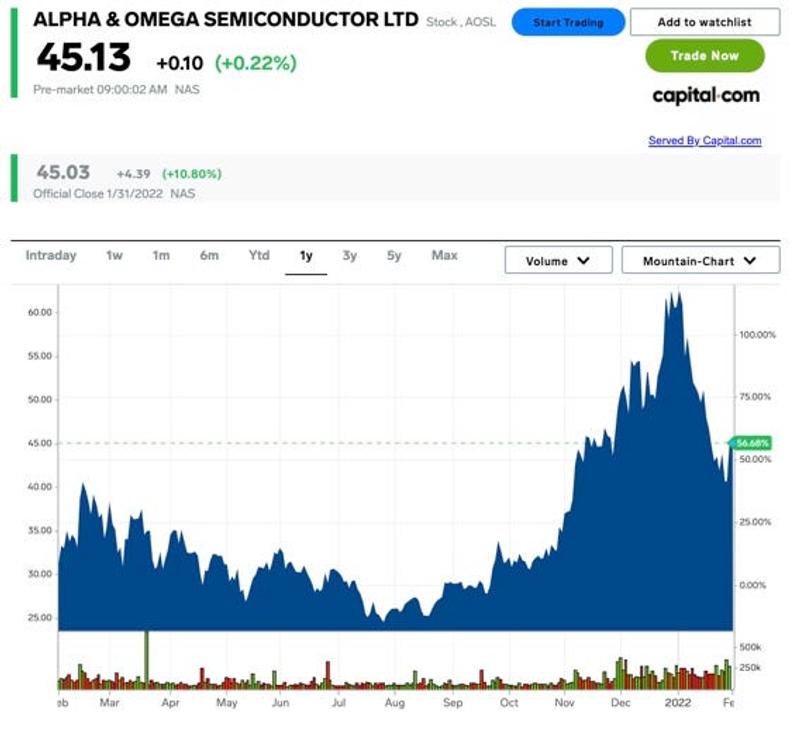Select the Max chart range
Screen dimensions: 800x739
(444, 255)
